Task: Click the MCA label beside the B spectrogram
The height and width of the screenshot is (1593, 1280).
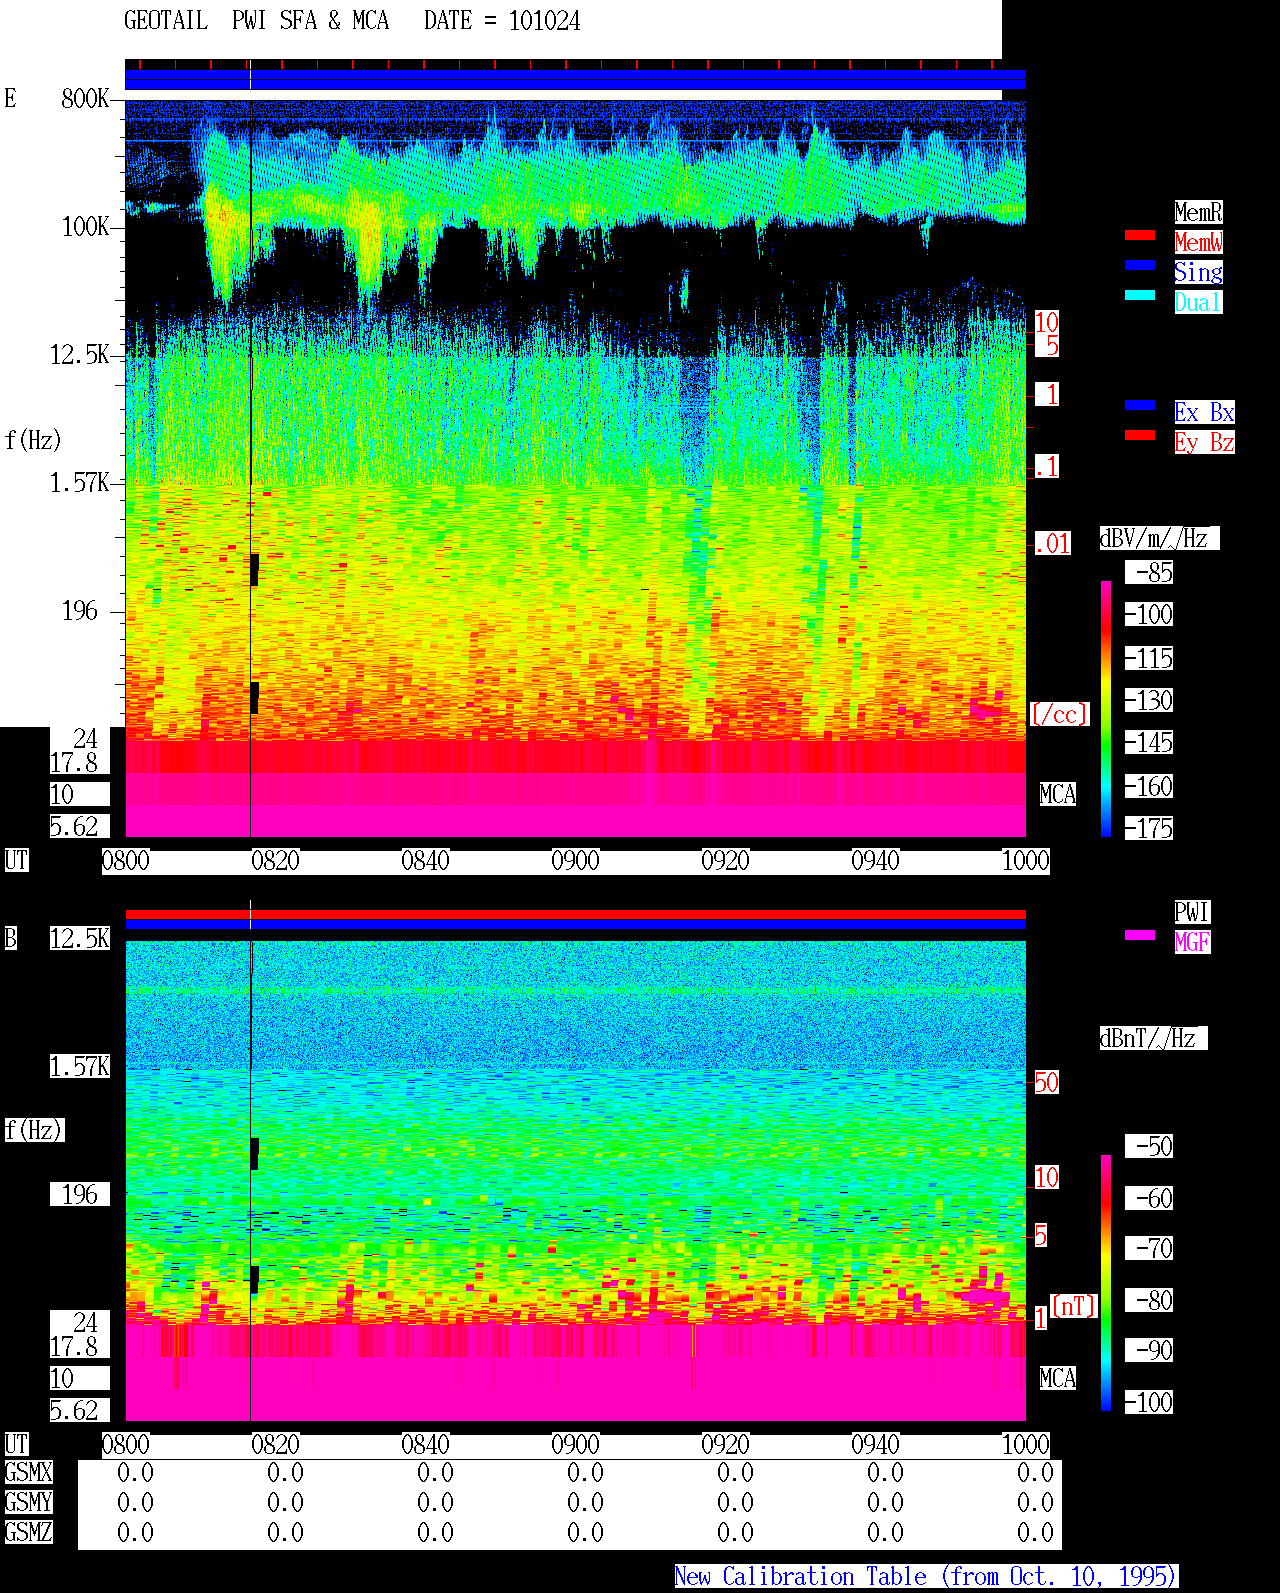Action: (1058, 1378)
